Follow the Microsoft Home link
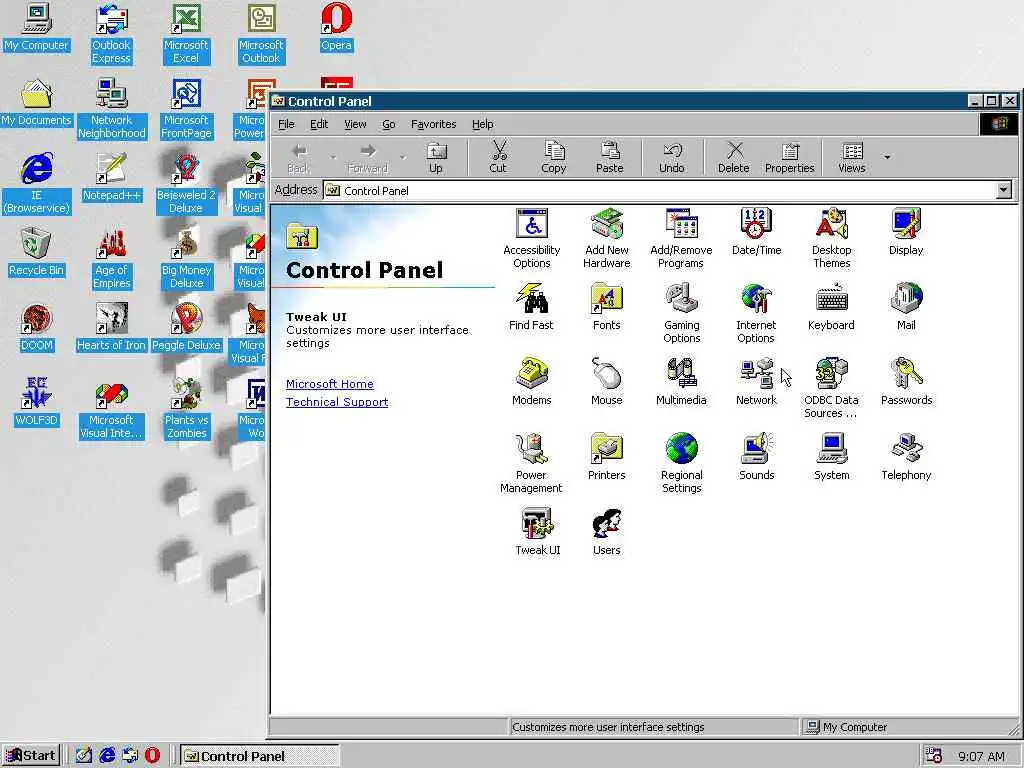The image size is (1024, 768). pyautogui.click(x=330, y=384)
